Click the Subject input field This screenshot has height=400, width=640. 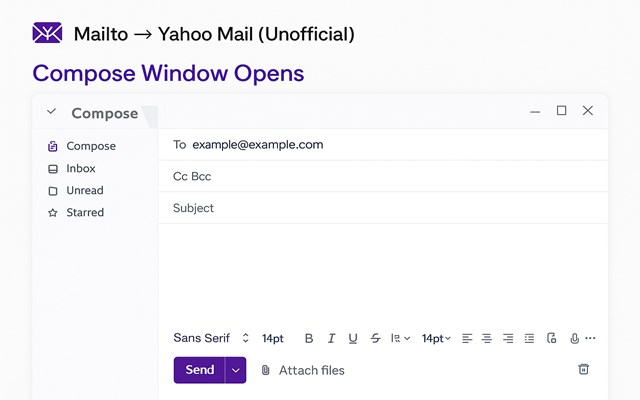pos(380,208)
